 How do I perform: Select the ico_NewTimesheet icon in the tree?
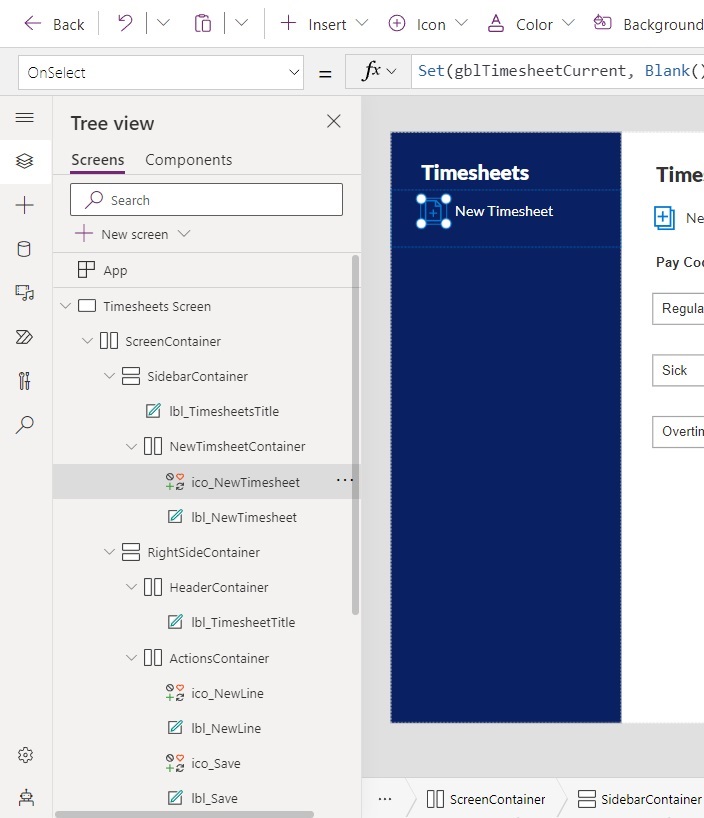point(246,481)
